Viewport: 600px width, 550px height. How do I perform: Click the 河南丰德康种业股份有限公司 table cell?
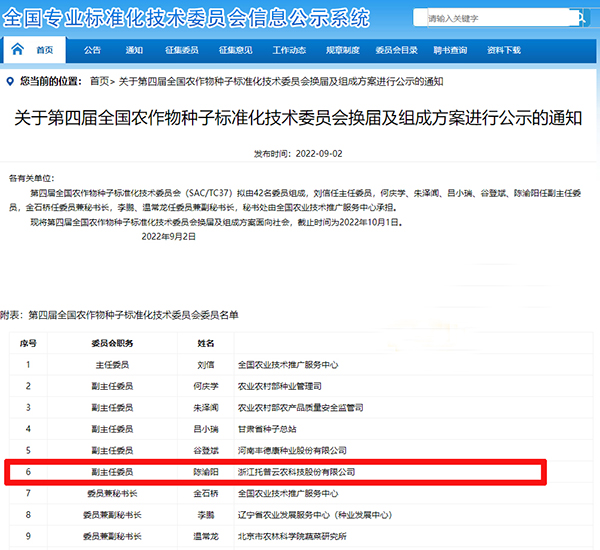click(292, 450)
